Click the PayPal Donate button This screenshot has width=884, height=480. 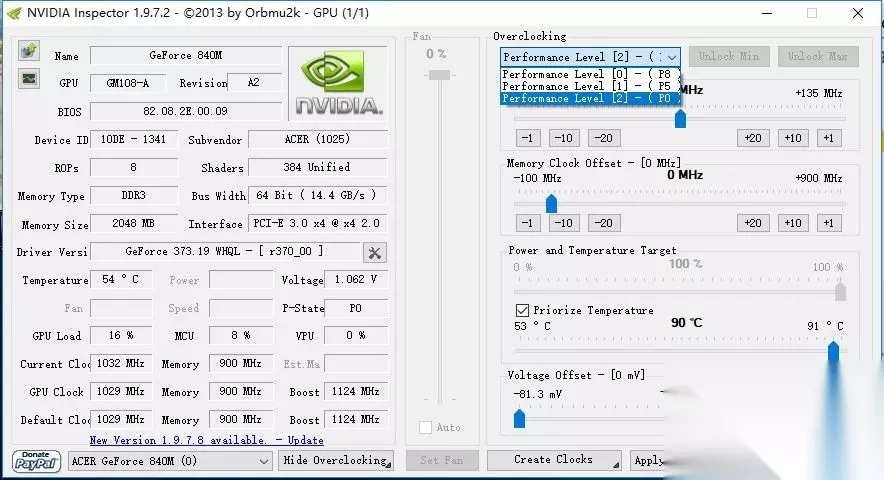click(x=36, y=461)
